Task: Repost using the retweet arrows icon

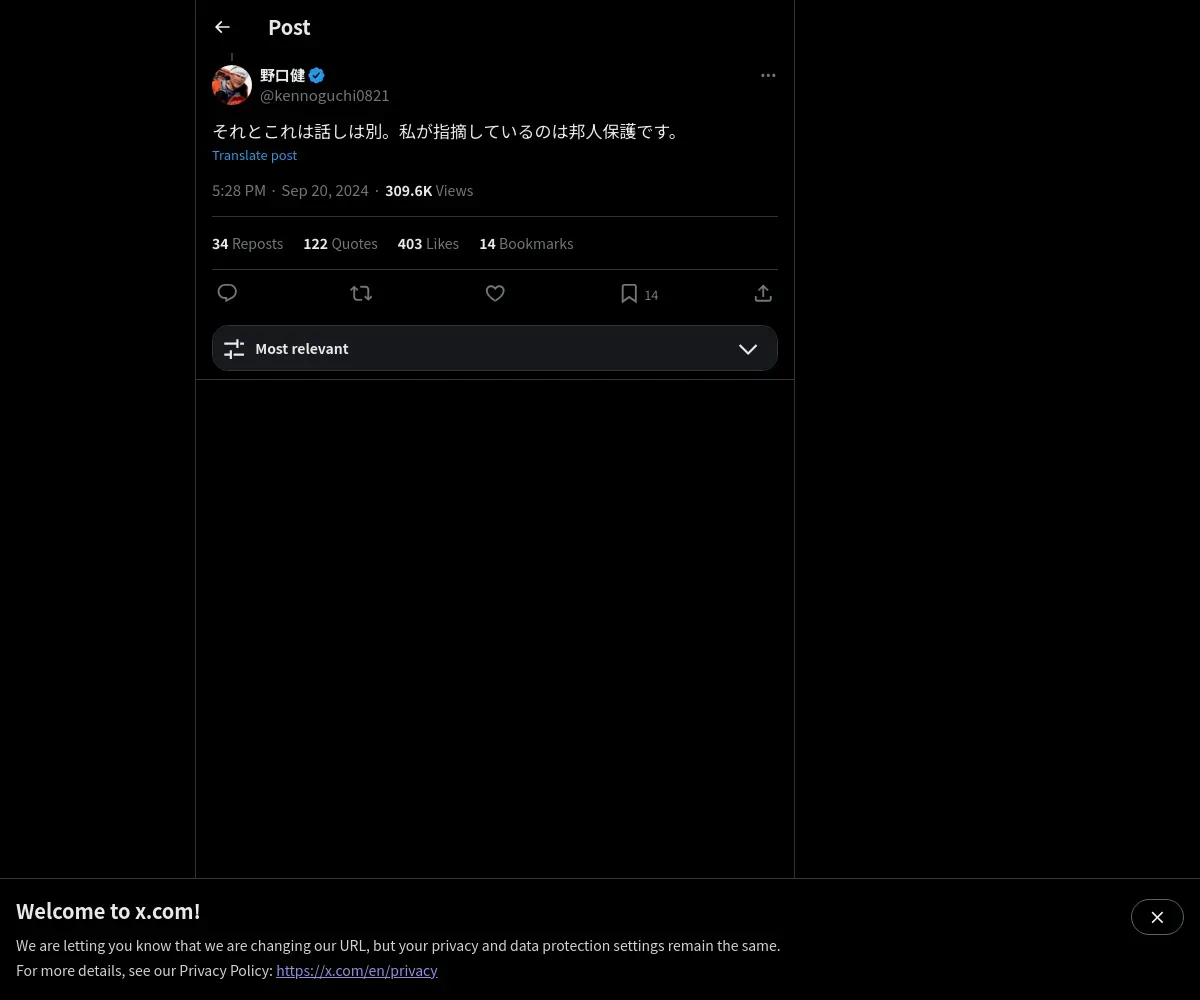Action: point(361,293)
